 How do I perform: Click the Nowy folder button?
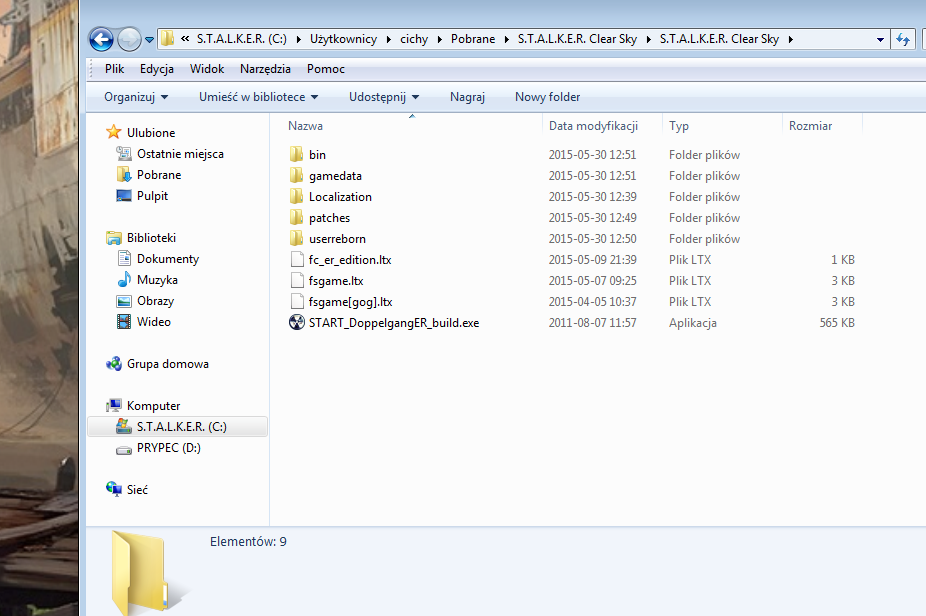click(547, 97)
